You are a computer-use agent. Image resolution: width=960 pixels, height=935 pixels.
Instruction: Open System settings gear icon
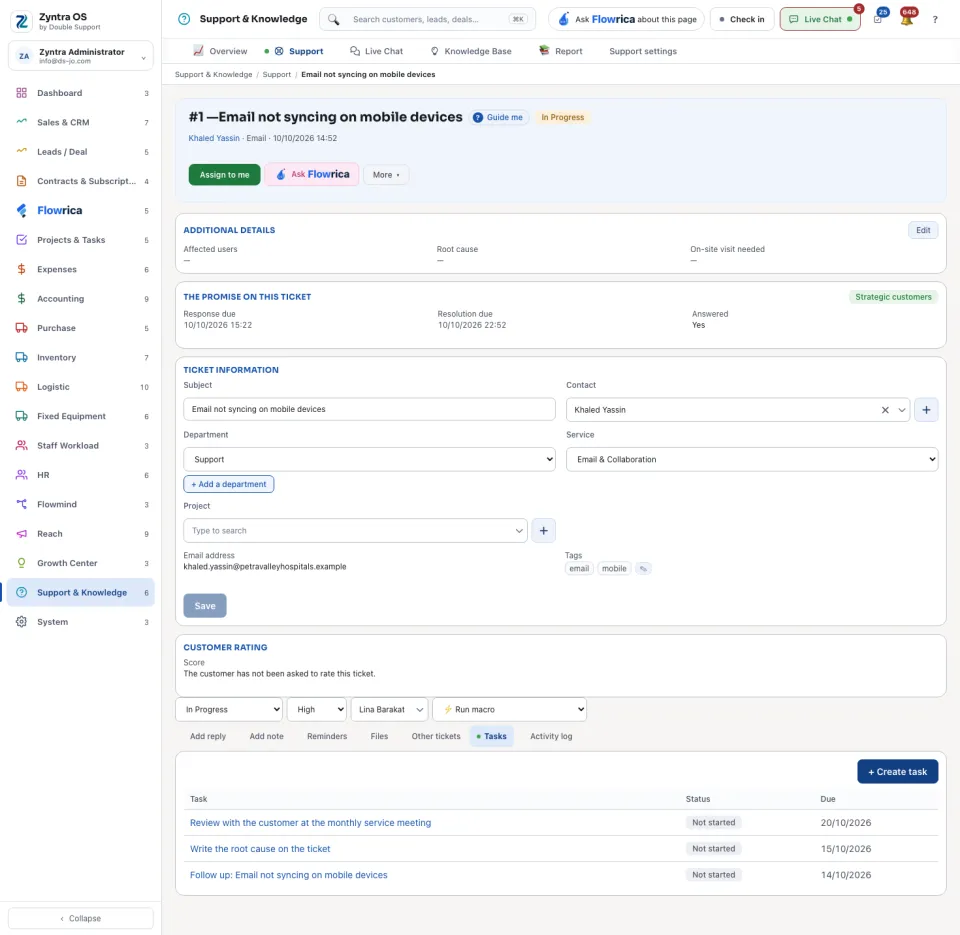tap(21, 622)
